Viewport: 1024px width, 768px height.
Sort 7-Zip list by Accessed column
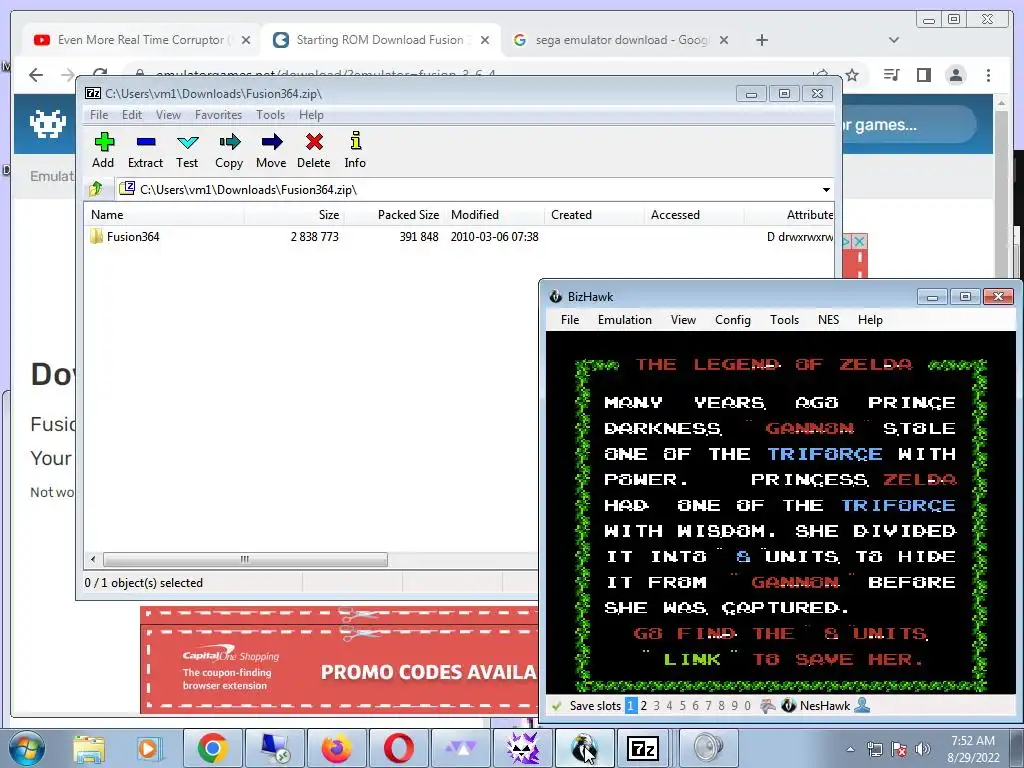(694, 215)
